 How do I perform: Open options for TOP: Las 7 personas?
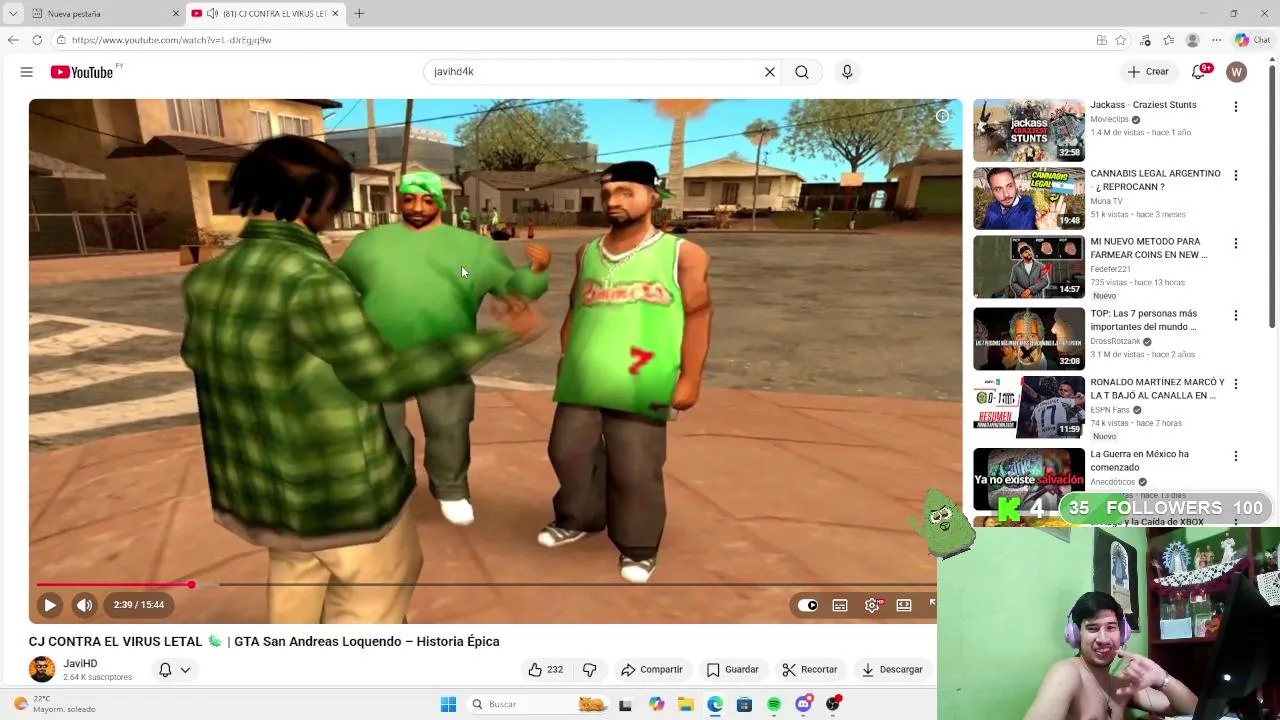pos(1236,316)
